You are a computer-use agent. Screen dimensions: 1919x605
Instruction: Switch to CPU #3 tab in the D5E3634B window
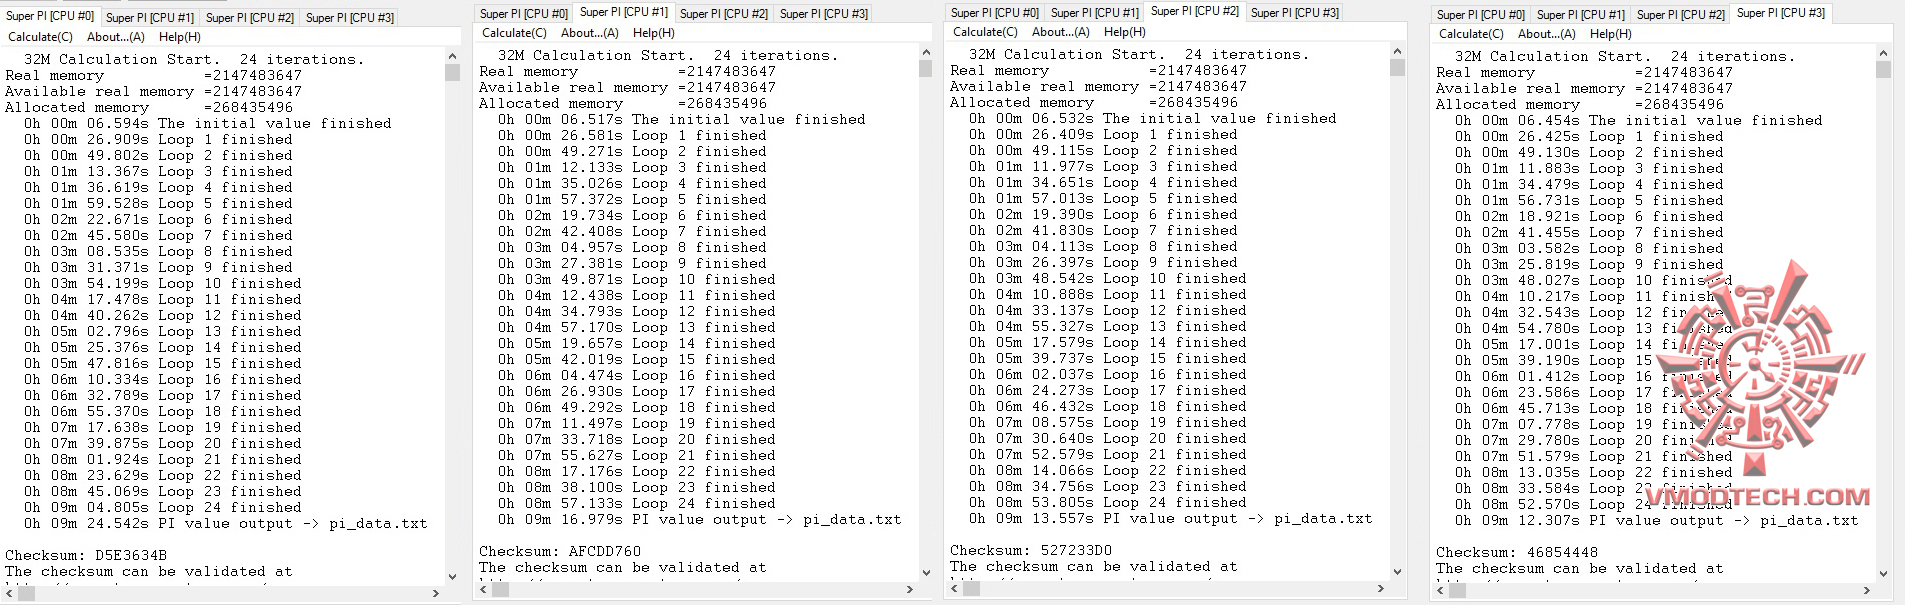(x=350, y=18)
